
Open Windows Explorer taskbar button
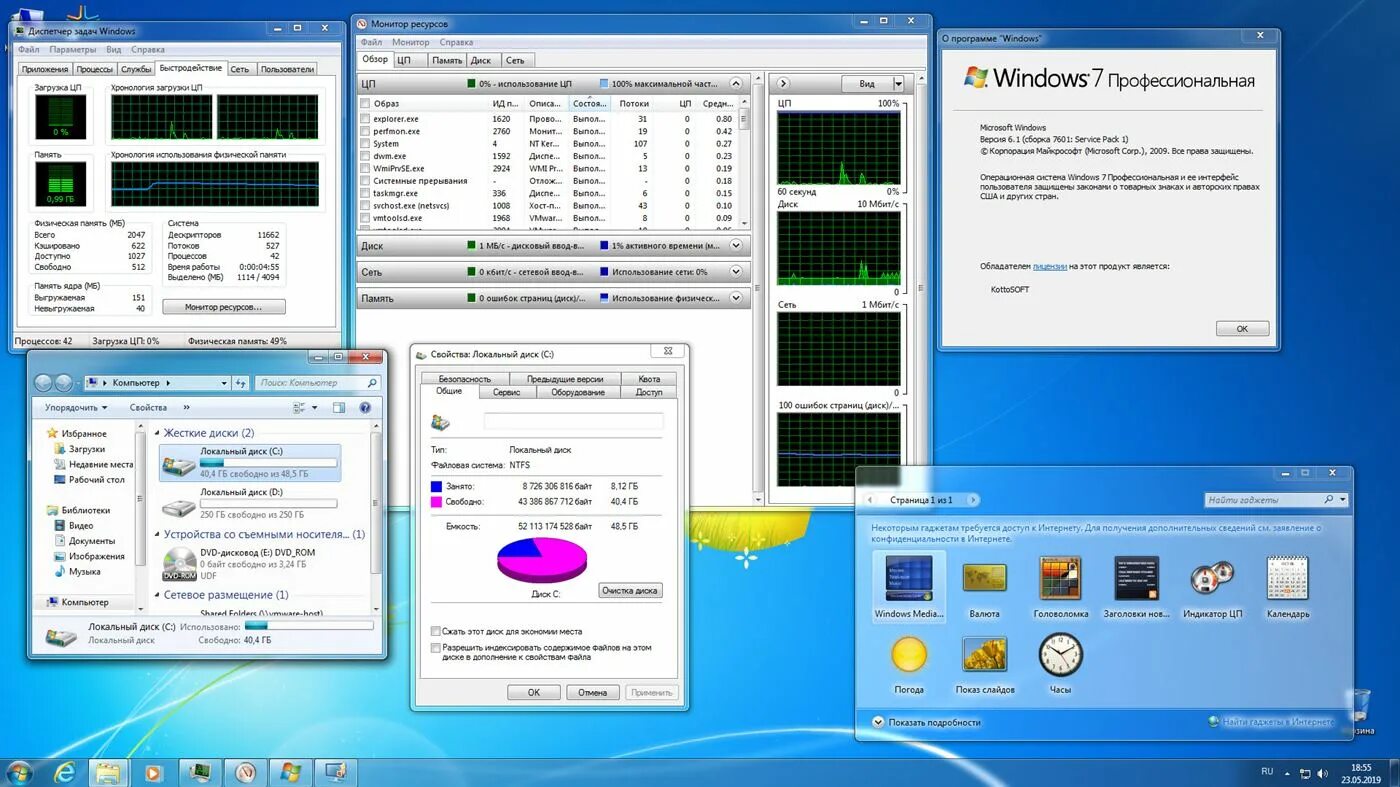(108, 772)
